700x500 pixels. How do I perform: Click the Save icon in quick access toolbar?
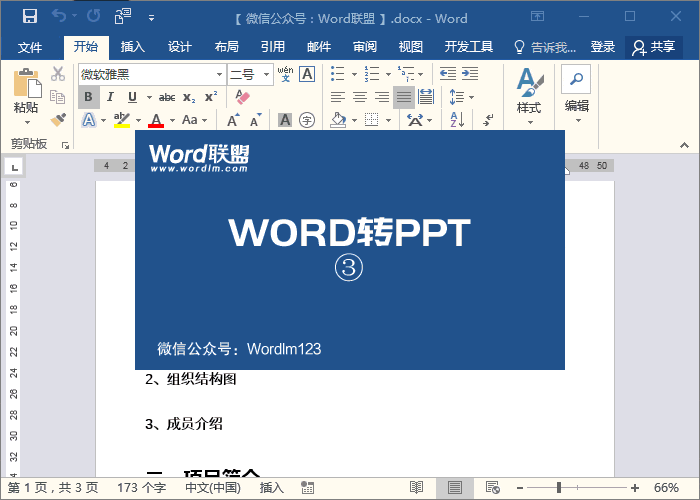coord(30,17)
